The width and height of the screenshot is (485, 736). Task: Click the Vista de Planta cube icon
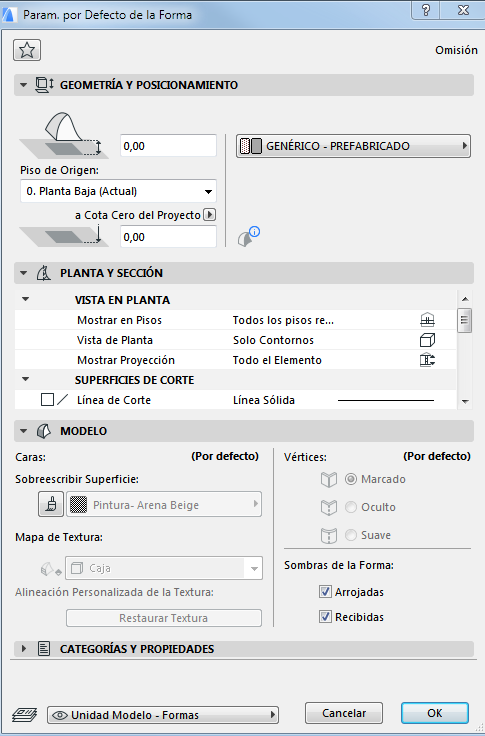pyautogui.click(x=427, y=340)
